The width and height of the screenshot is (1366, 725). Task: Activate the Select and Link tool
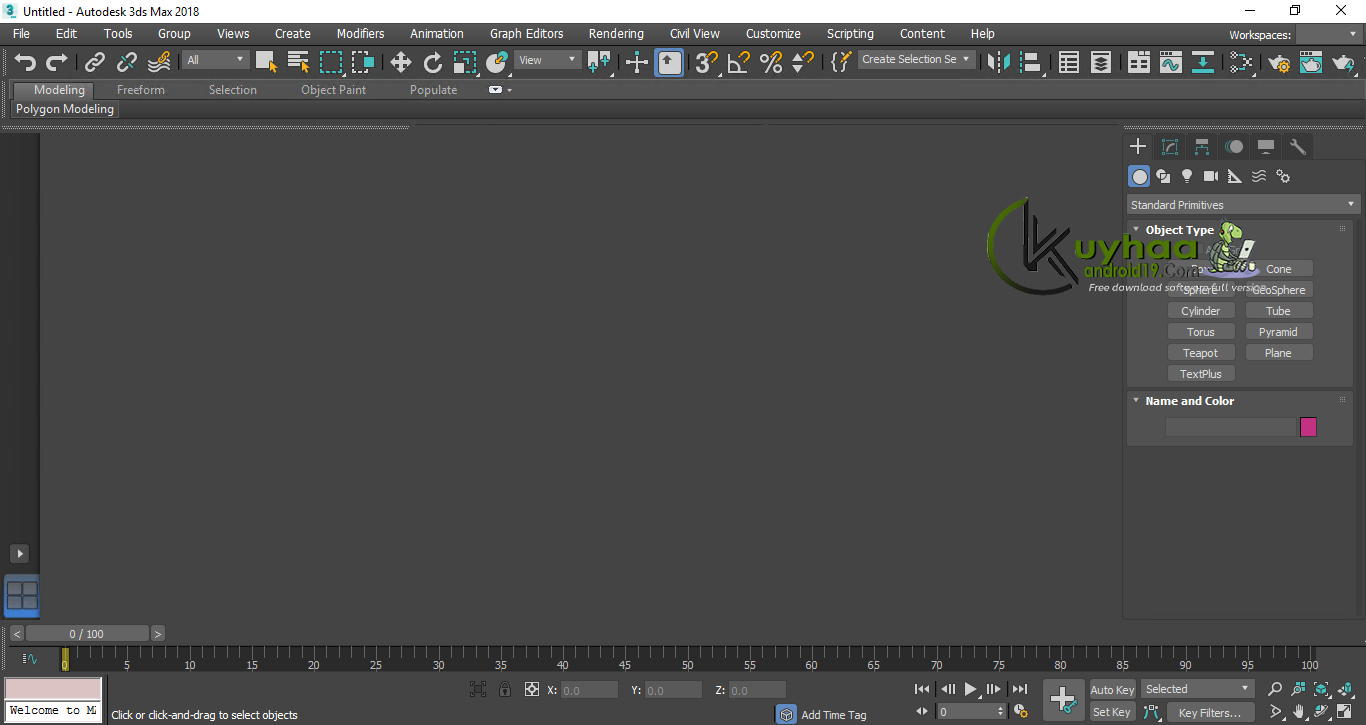(95, 63)
